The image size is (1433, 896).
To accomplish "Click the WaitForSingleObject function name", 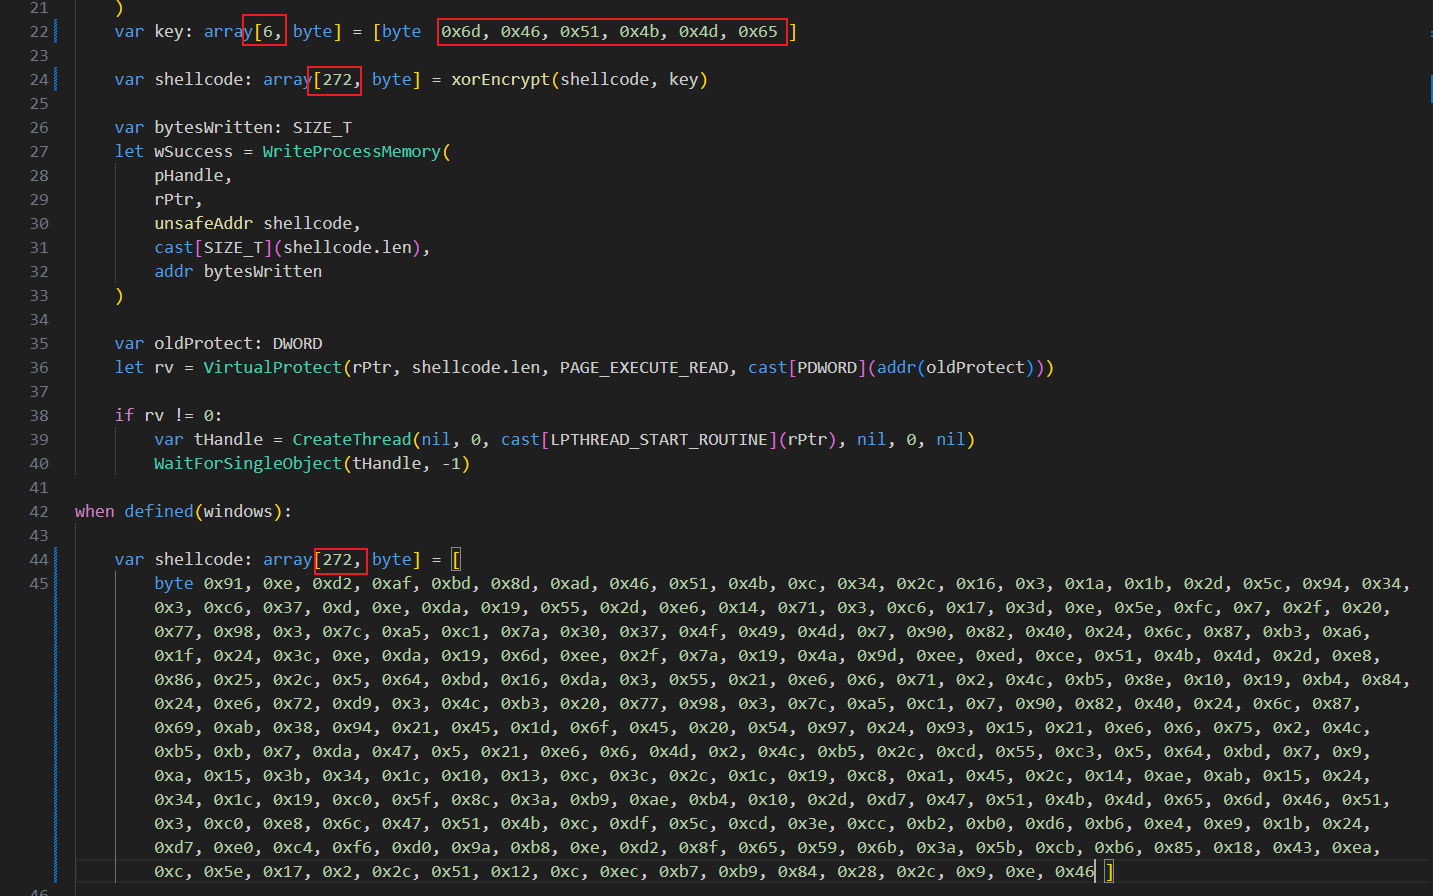I will pyautogui.click(x=247, y=464).
